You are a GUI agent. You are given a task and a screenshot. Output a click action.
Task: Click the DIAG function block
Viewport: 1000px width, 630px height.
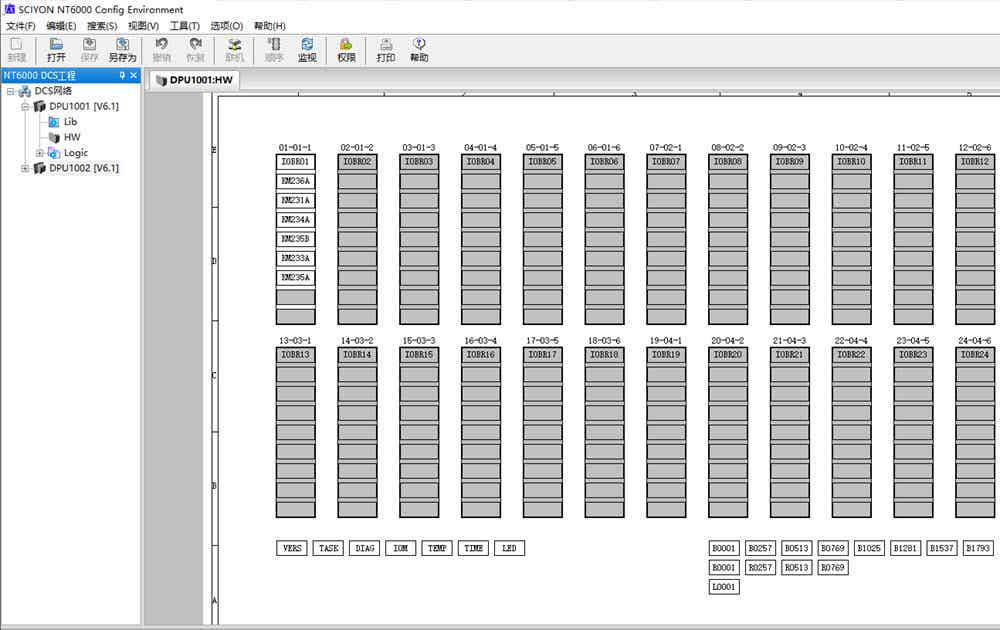click(x=365, y=548)
